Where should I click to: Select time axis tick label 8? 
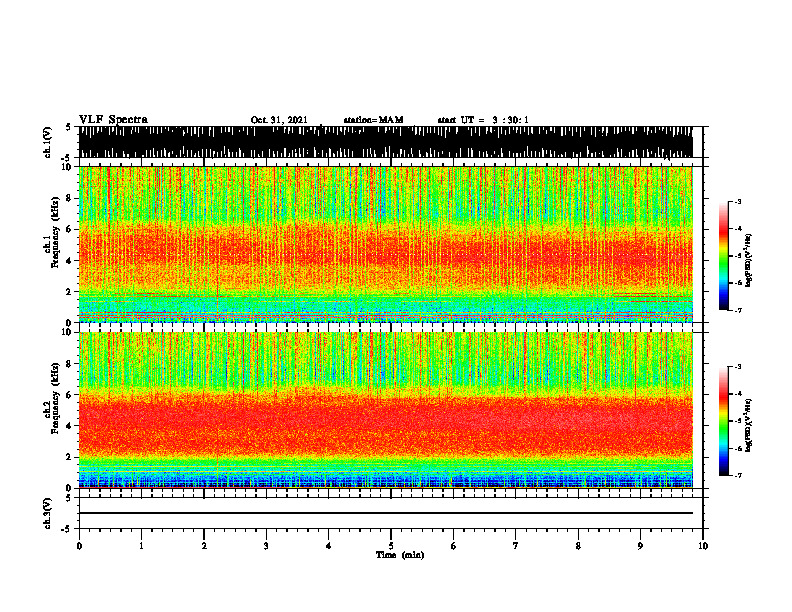[578, 546]
